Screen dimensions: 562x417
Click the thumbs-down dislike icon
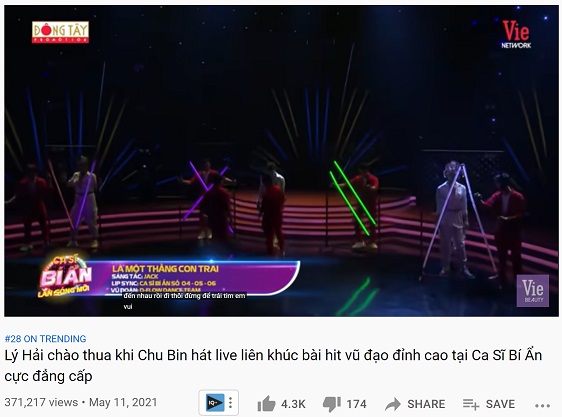(332, 404)
